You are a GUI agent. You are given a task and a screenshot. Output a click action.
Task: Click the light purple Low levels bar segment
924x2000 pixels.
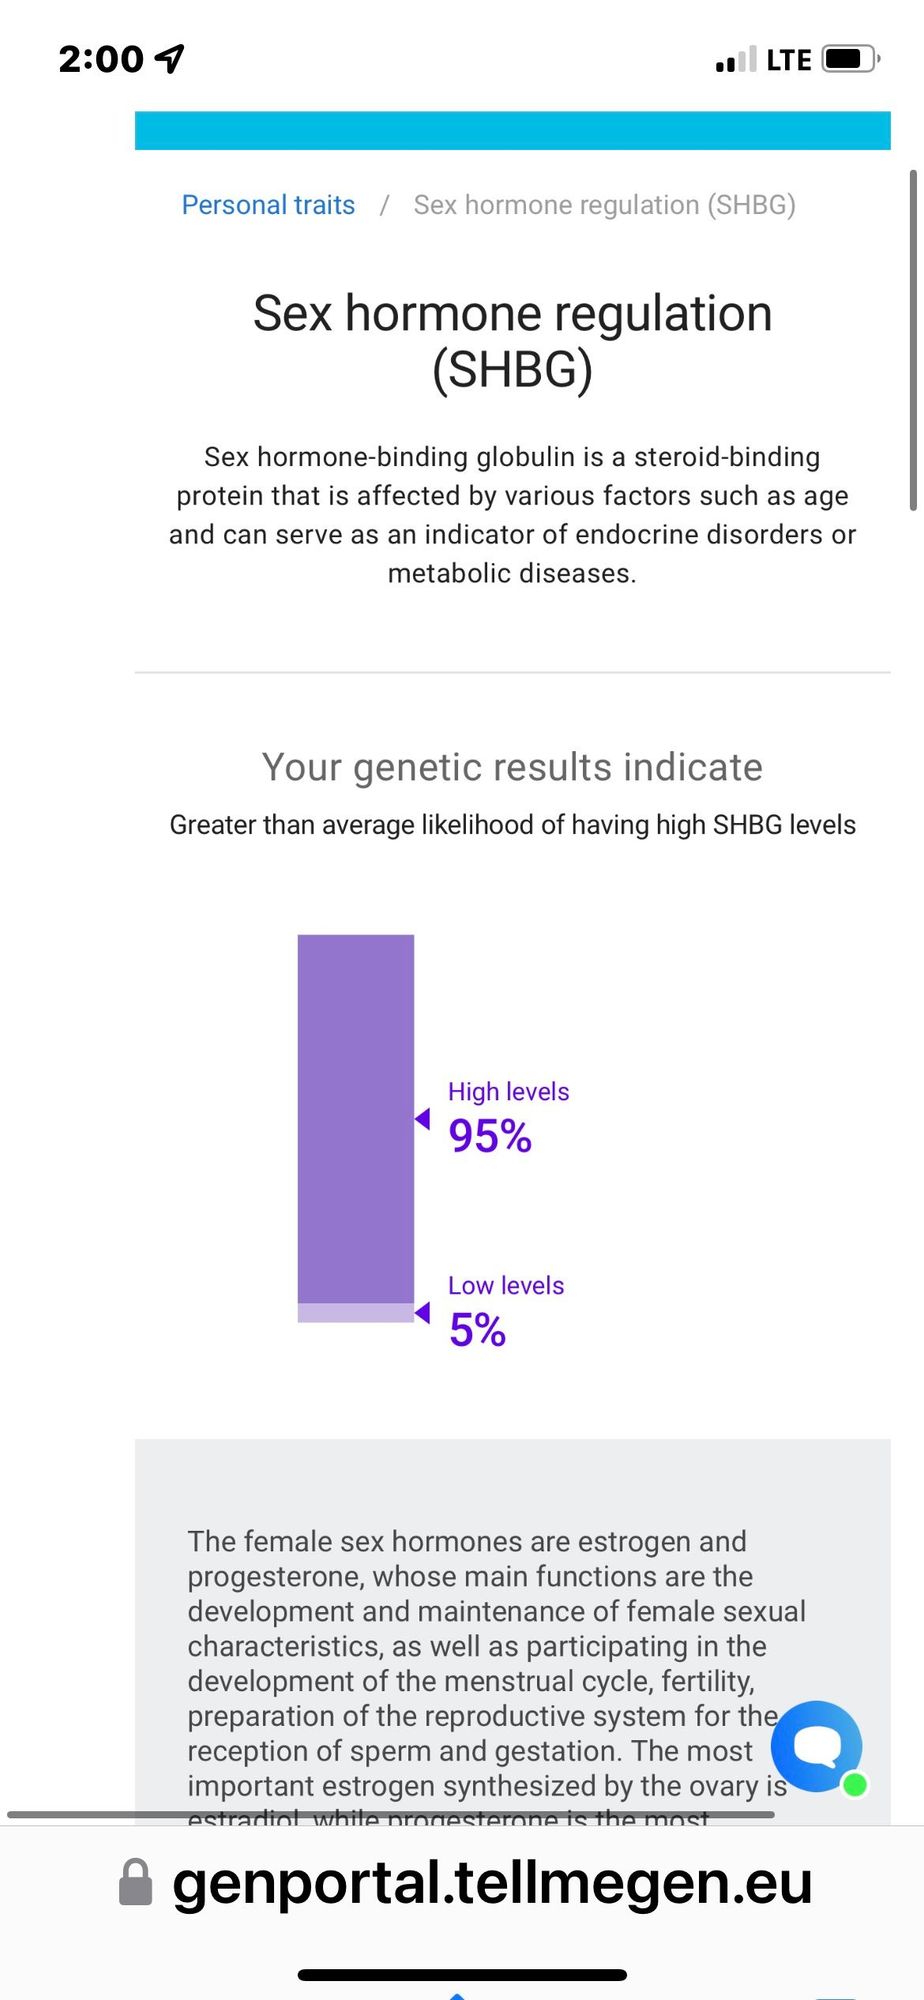pyautogui.click(x=356, y=1313)
